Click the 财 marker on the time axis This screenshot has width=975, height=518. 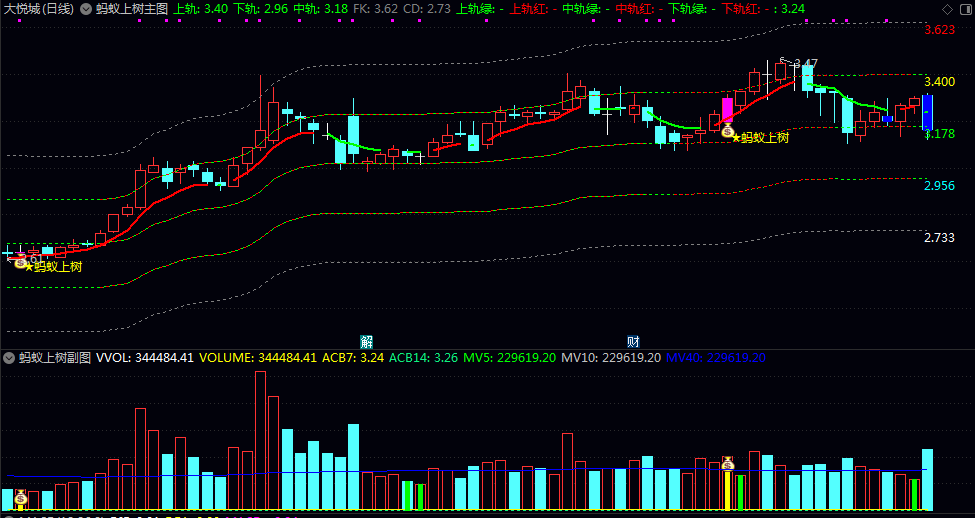click(633, 341)
